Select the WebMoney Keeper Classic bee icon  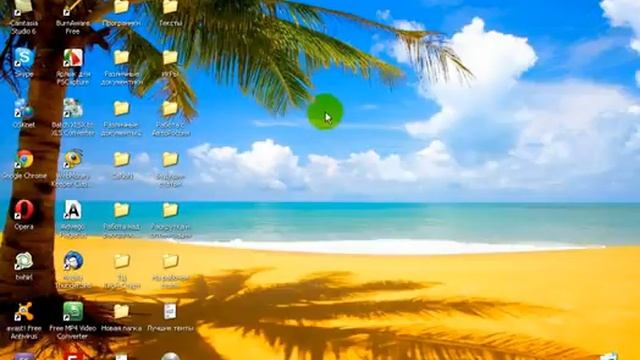pyautogui.click(x=73, y=159)
